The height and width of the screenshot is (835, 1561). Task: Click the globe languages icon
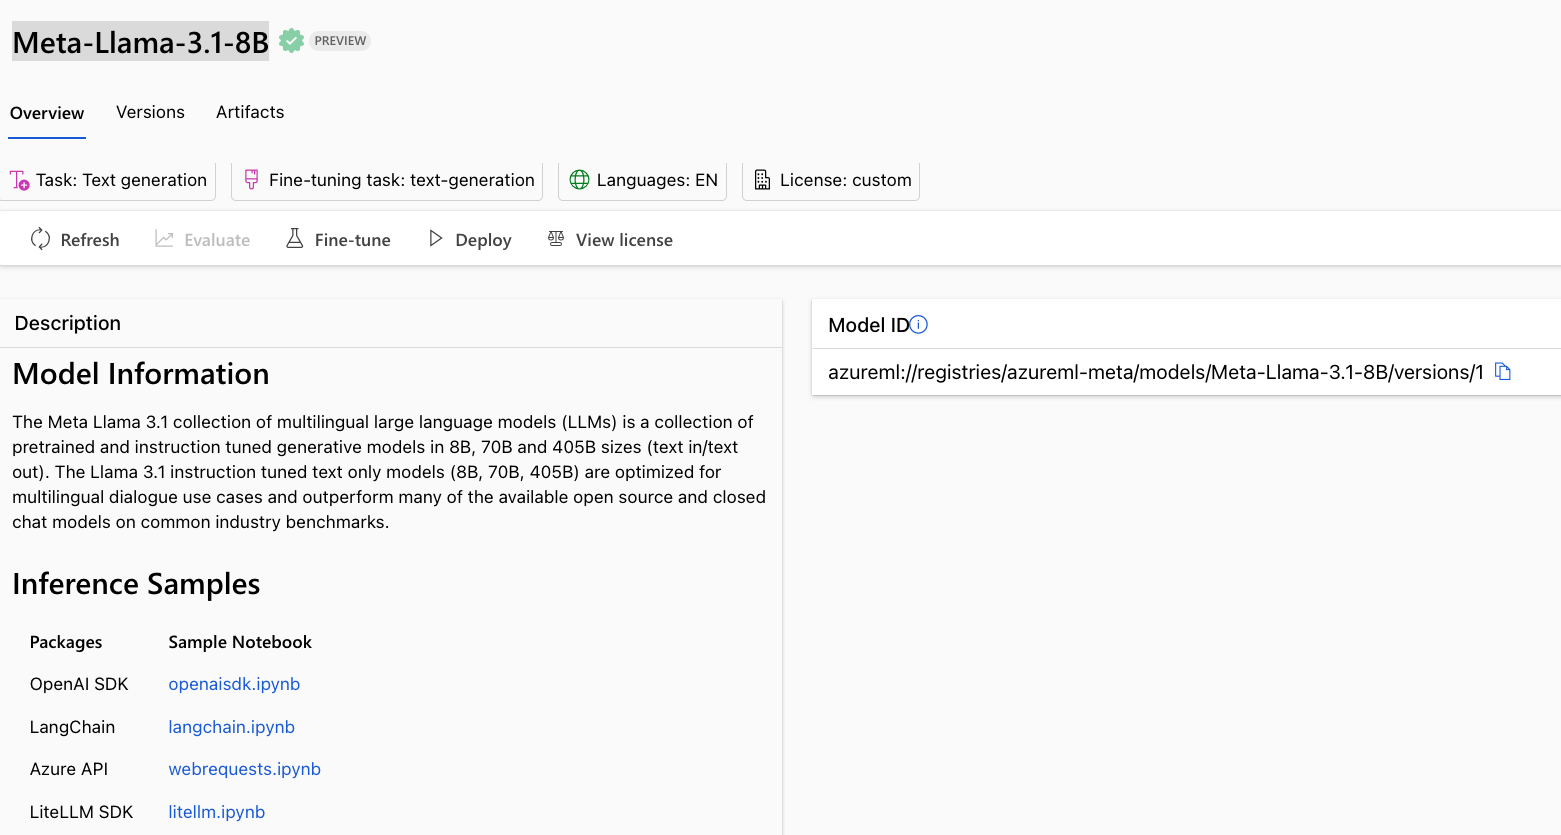[x=579, y=180]
